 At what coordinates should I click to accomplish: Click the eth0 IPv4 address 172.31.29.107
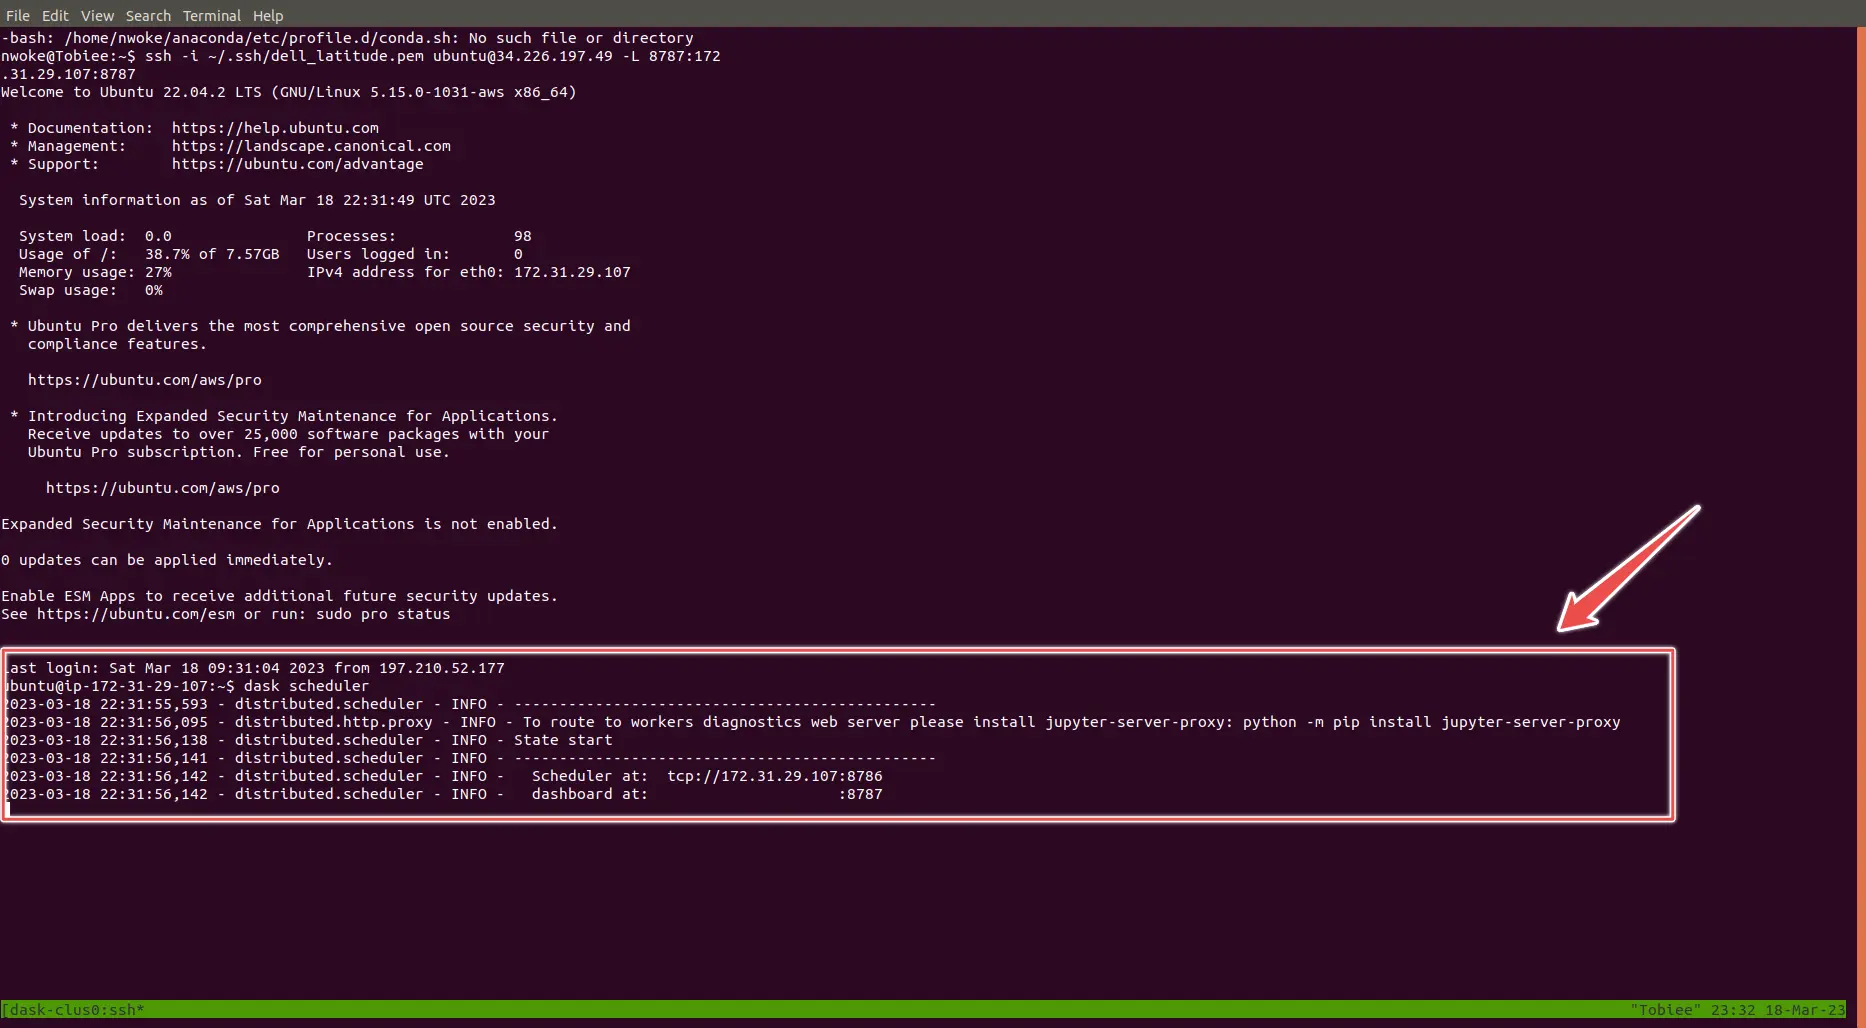click(x=572, y=272)
